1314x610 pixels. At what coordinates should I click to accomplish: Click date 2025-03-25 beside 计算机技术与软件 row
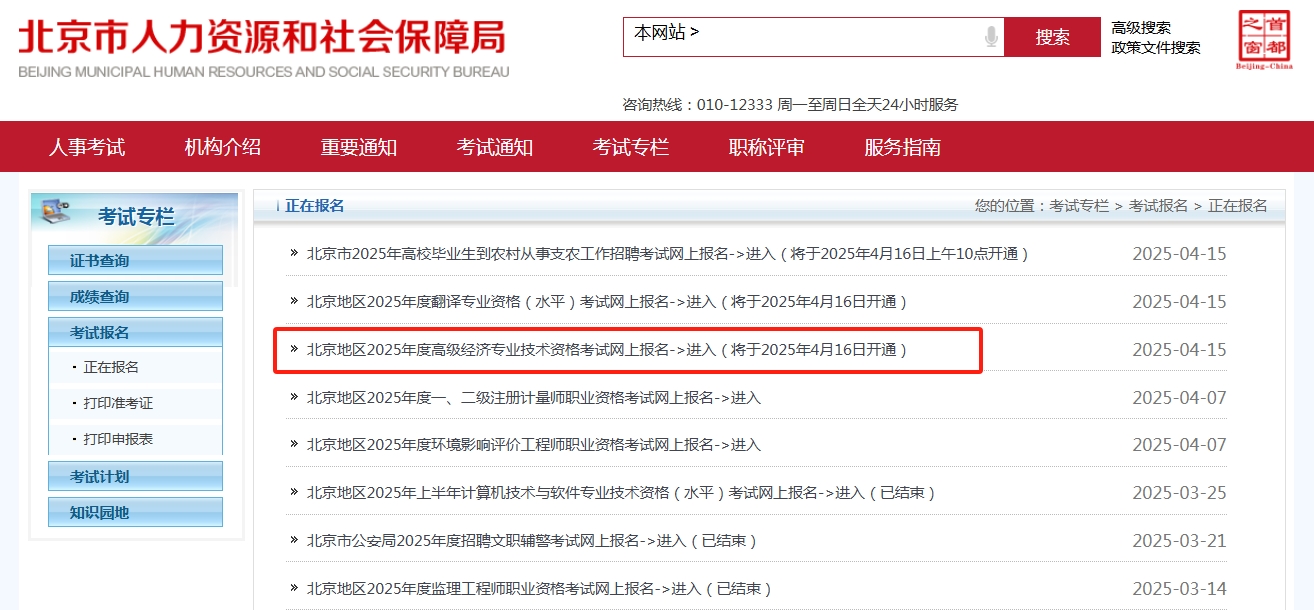click(x=1179, y=493)
